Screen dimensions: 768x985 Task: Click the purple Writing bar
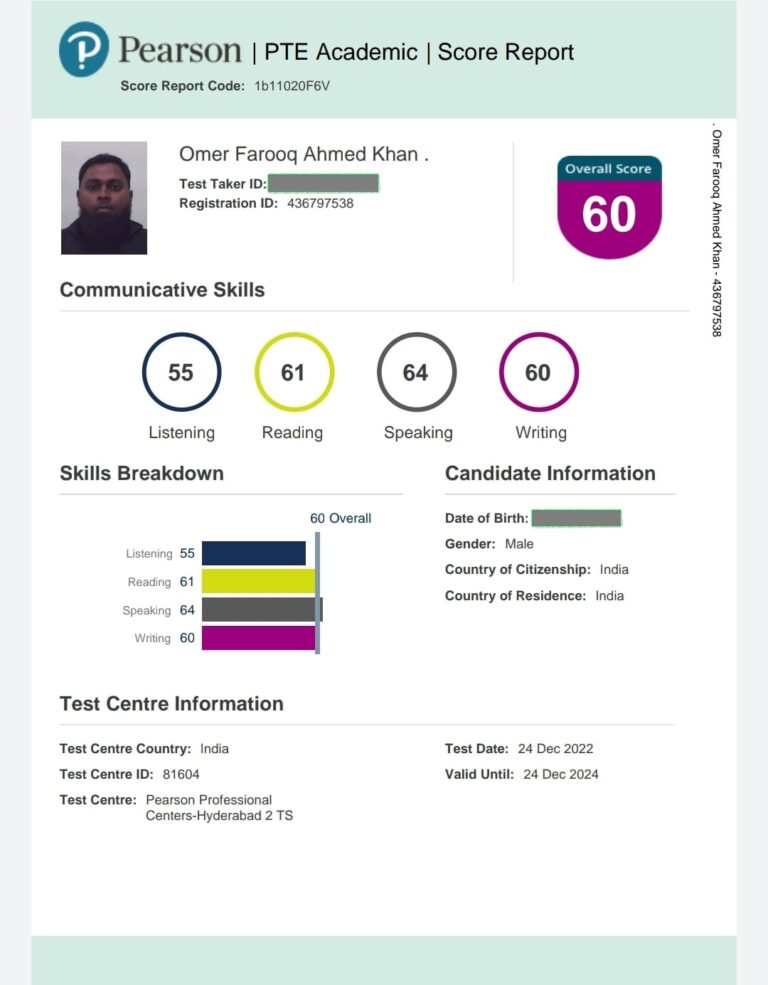pyautogui.click(x=258, y=638)
